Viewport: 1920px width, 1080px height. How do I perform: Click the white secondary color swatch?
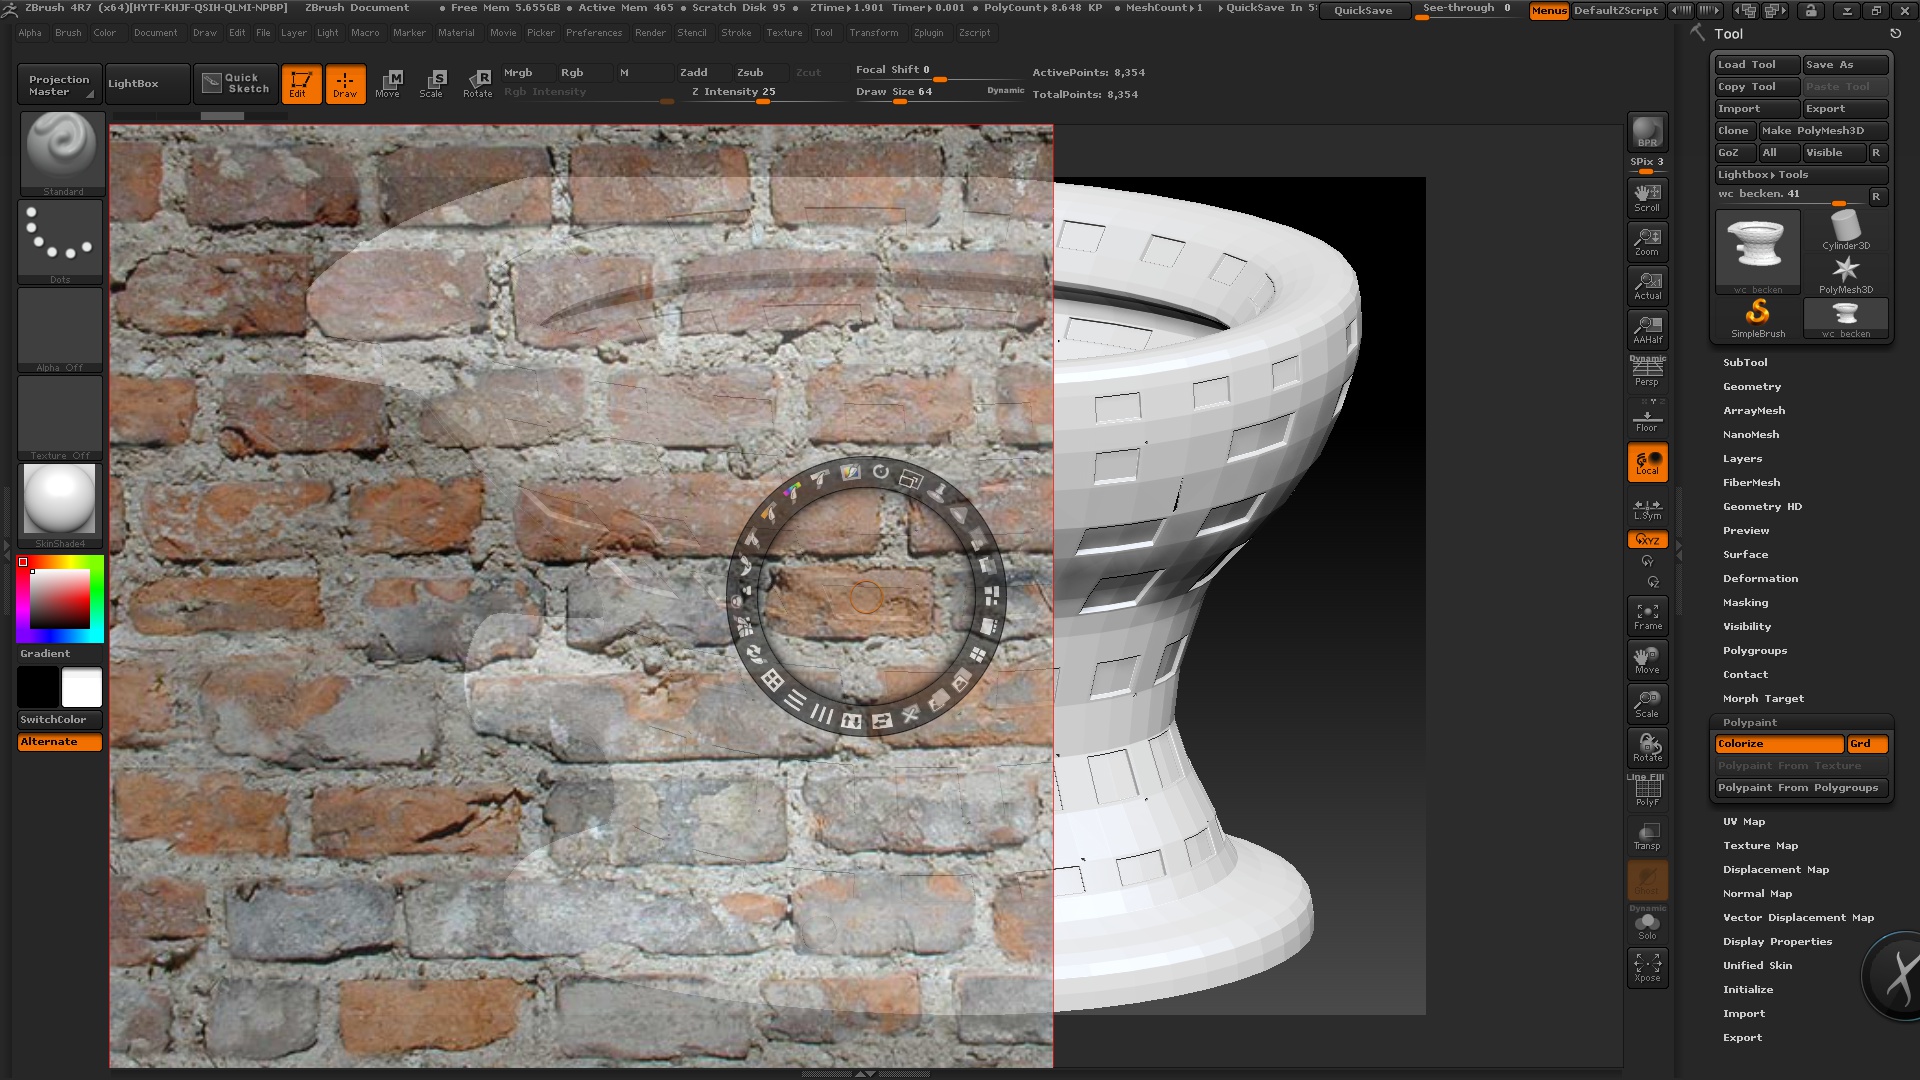pyautogui.click(x=82, y=688)
